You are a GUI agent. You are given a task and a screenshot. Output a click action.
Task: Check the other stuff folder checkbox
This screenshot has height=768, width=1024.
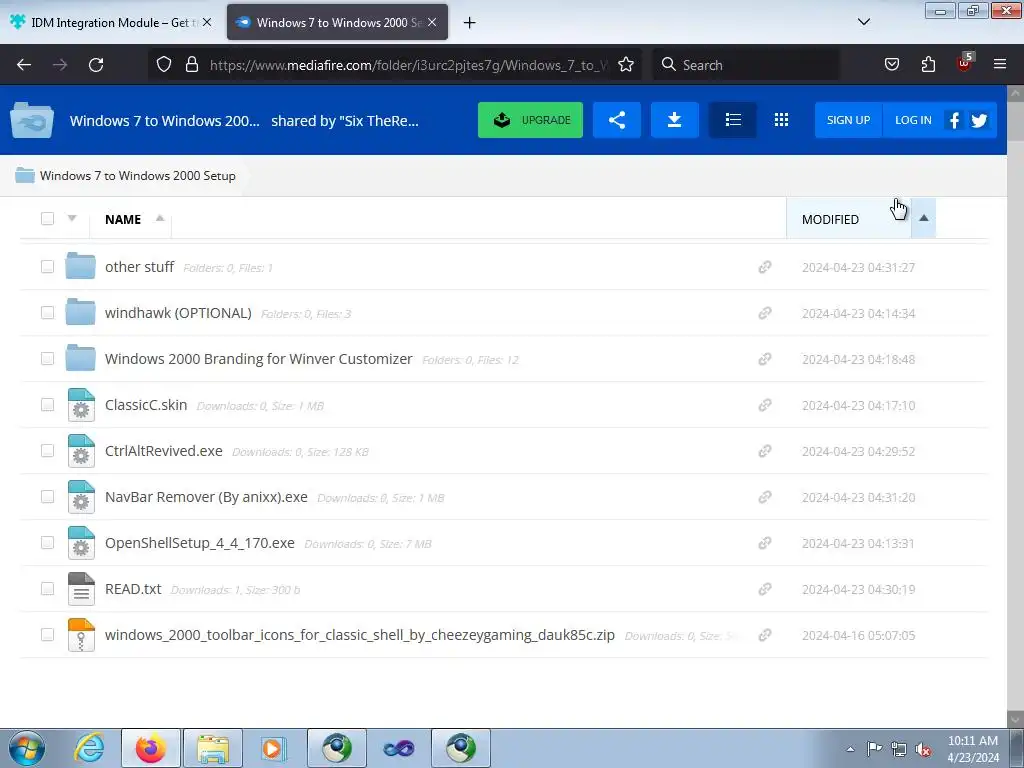click(47, 266)
